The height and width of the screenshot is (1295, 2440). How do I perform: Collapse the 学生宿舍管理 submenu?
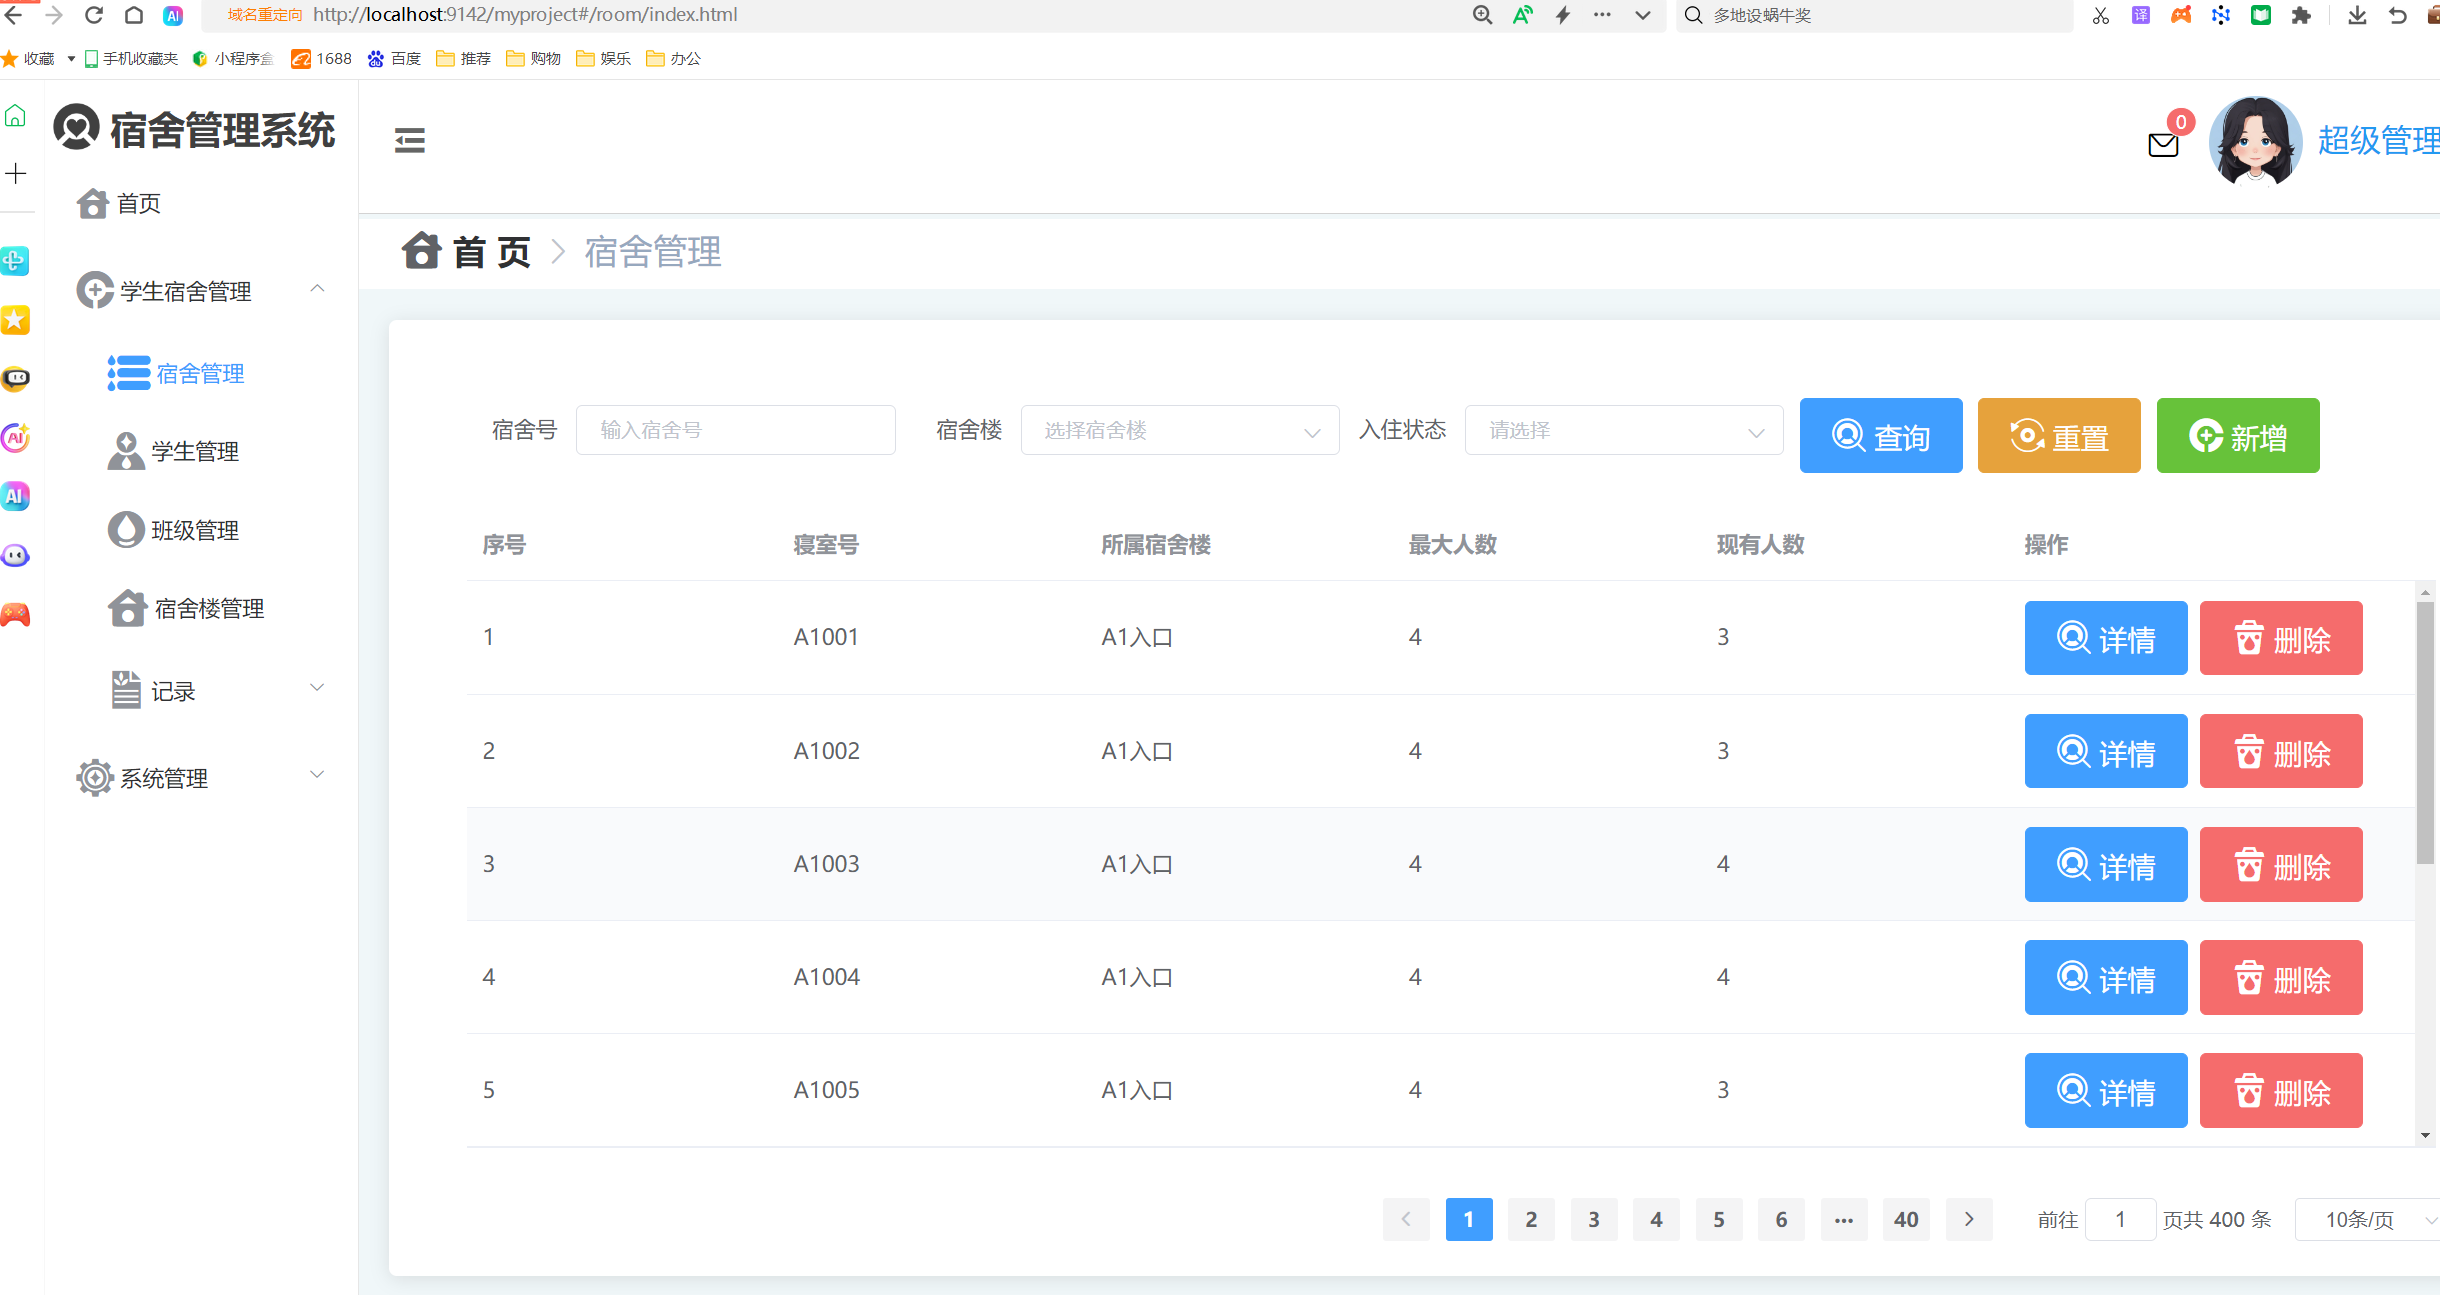(200, 291)
